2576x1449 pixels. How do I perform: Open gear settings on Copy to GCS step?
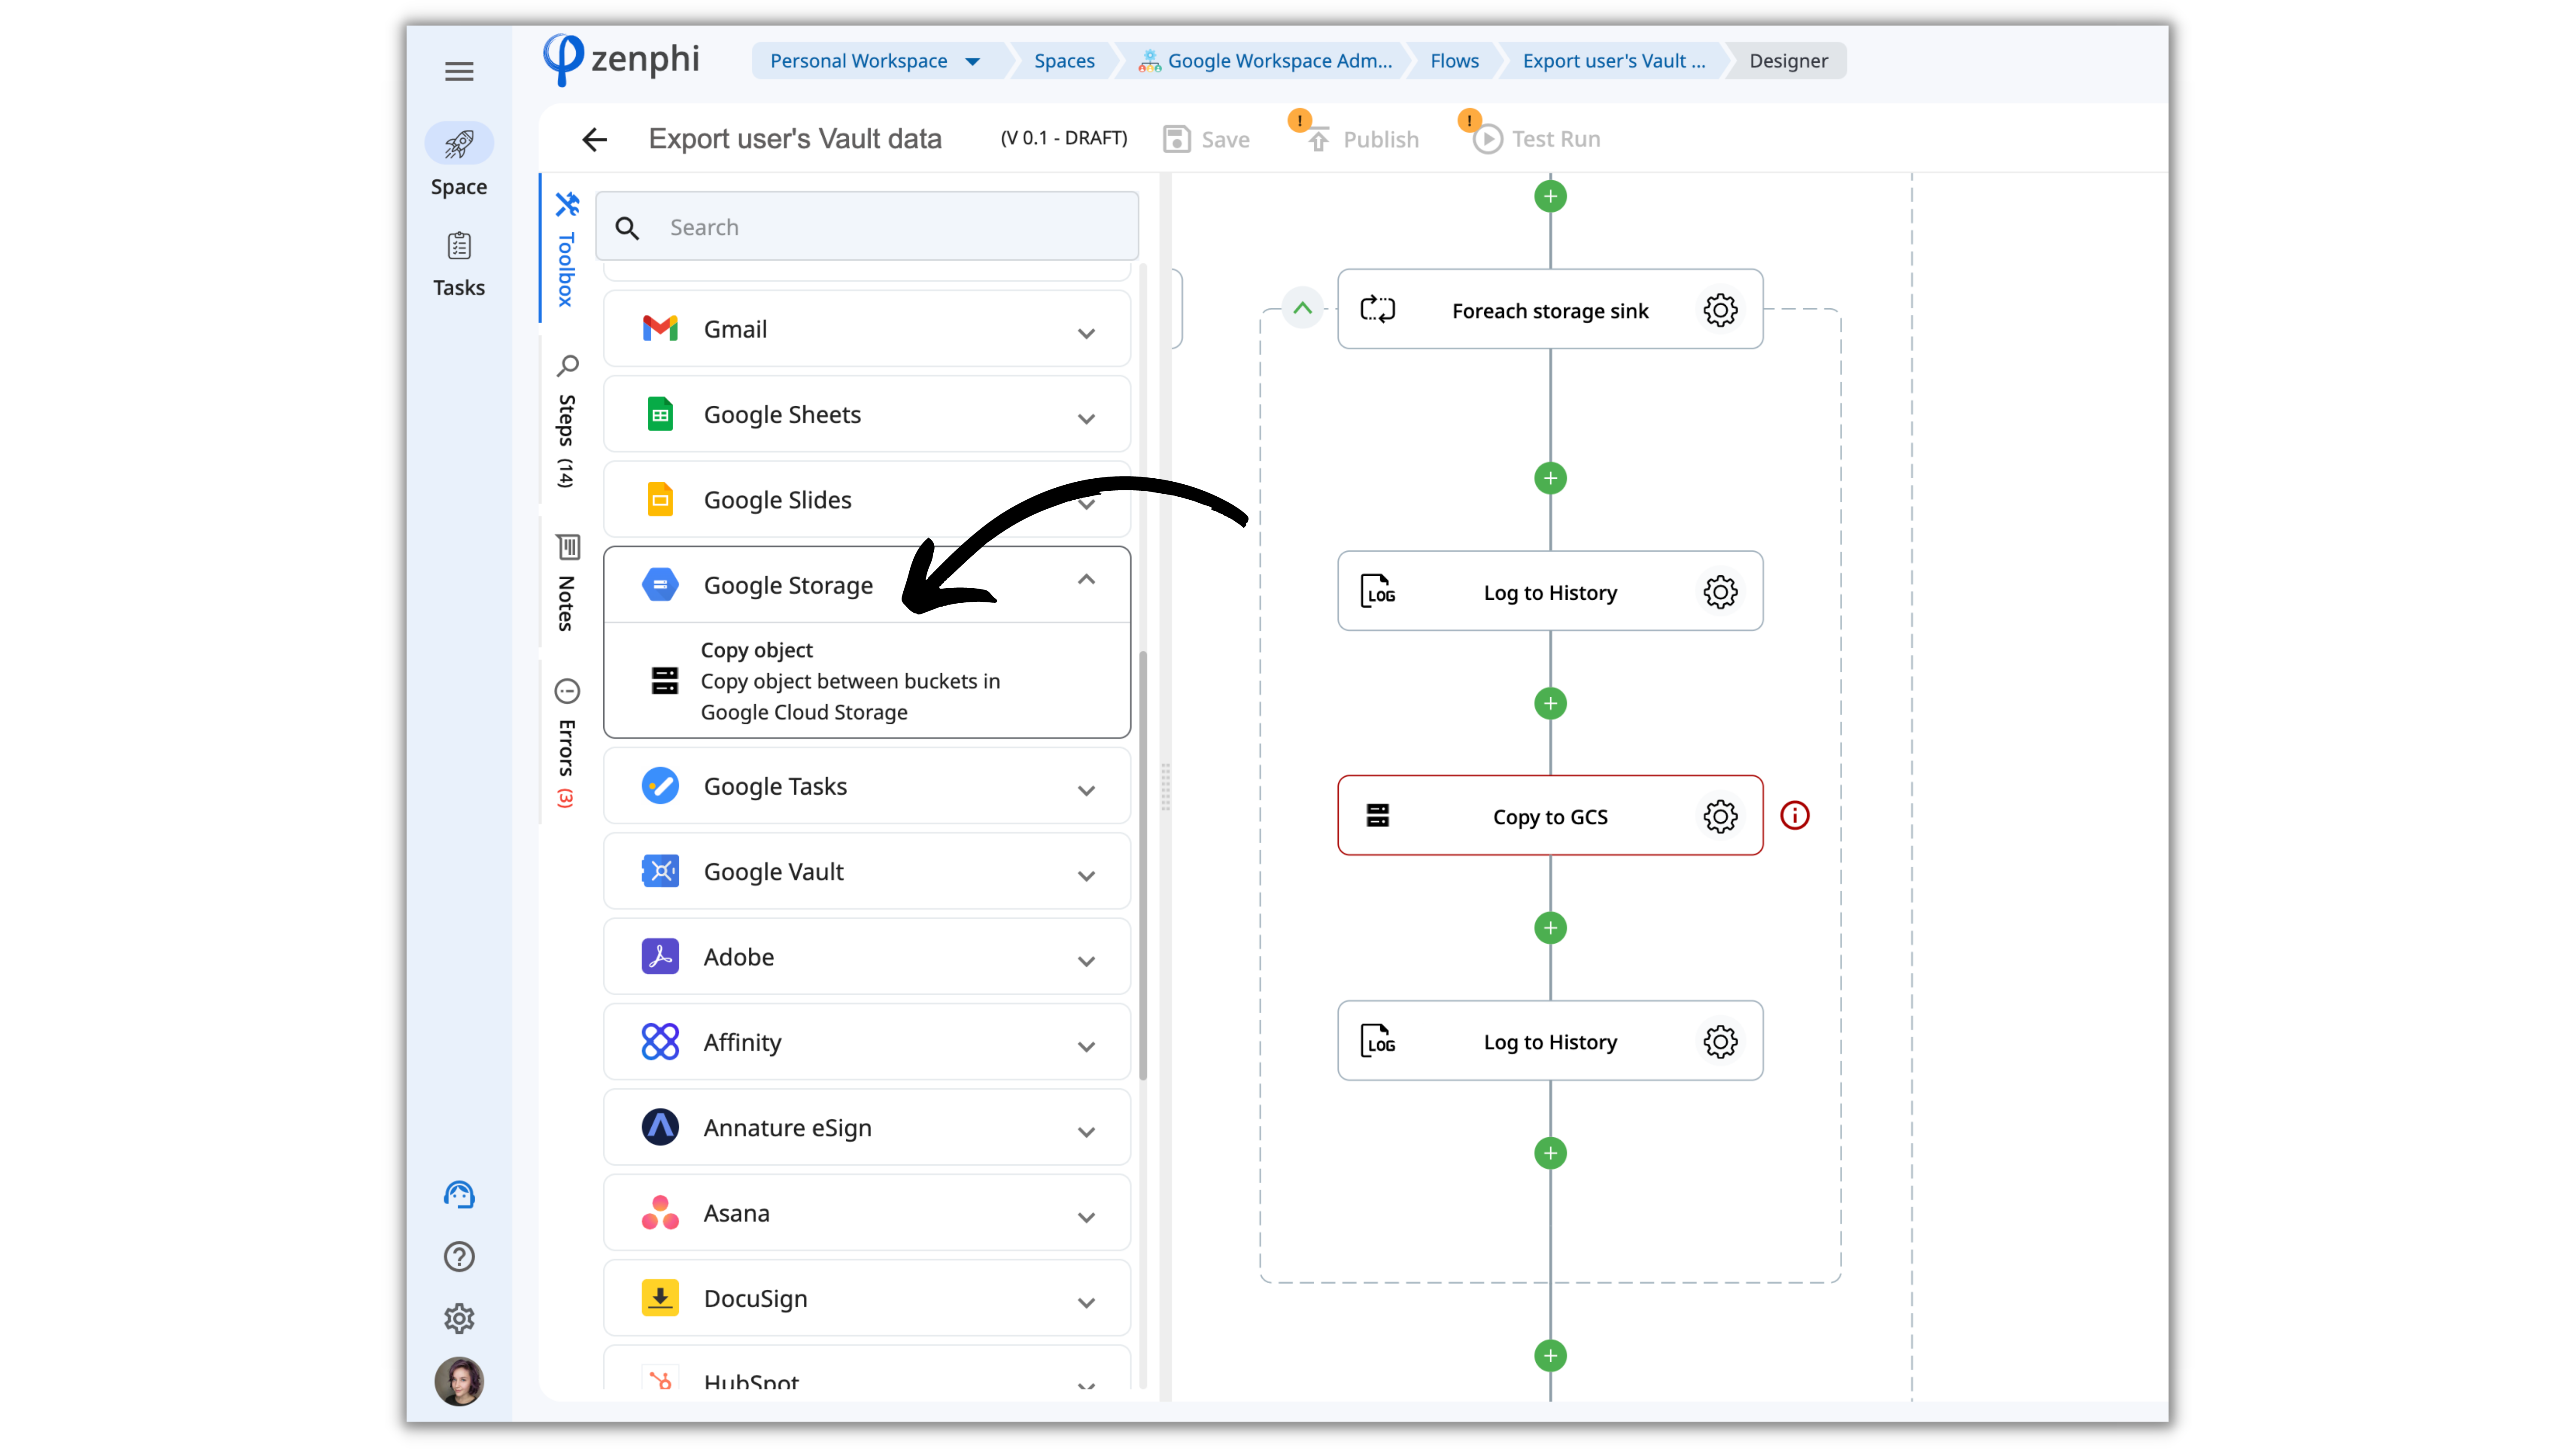pyautogui.click(x=1720, y=816)
